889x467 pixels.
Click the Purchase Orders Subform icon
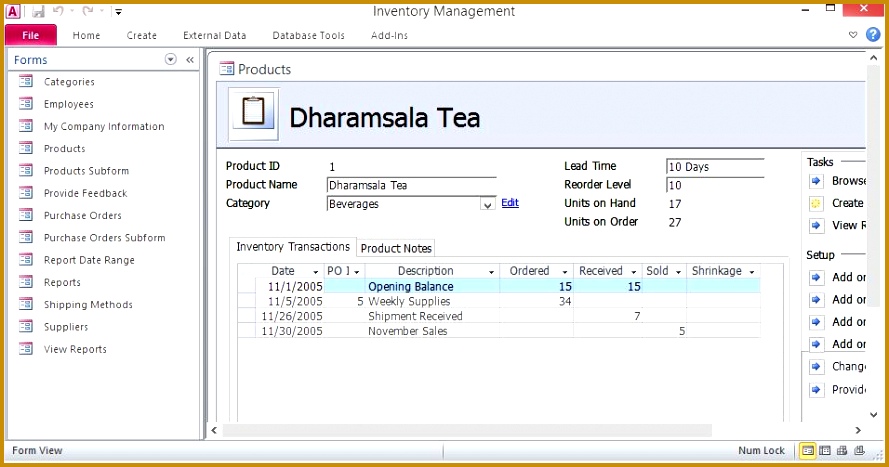pyautogui.click(x=26, y=237)
